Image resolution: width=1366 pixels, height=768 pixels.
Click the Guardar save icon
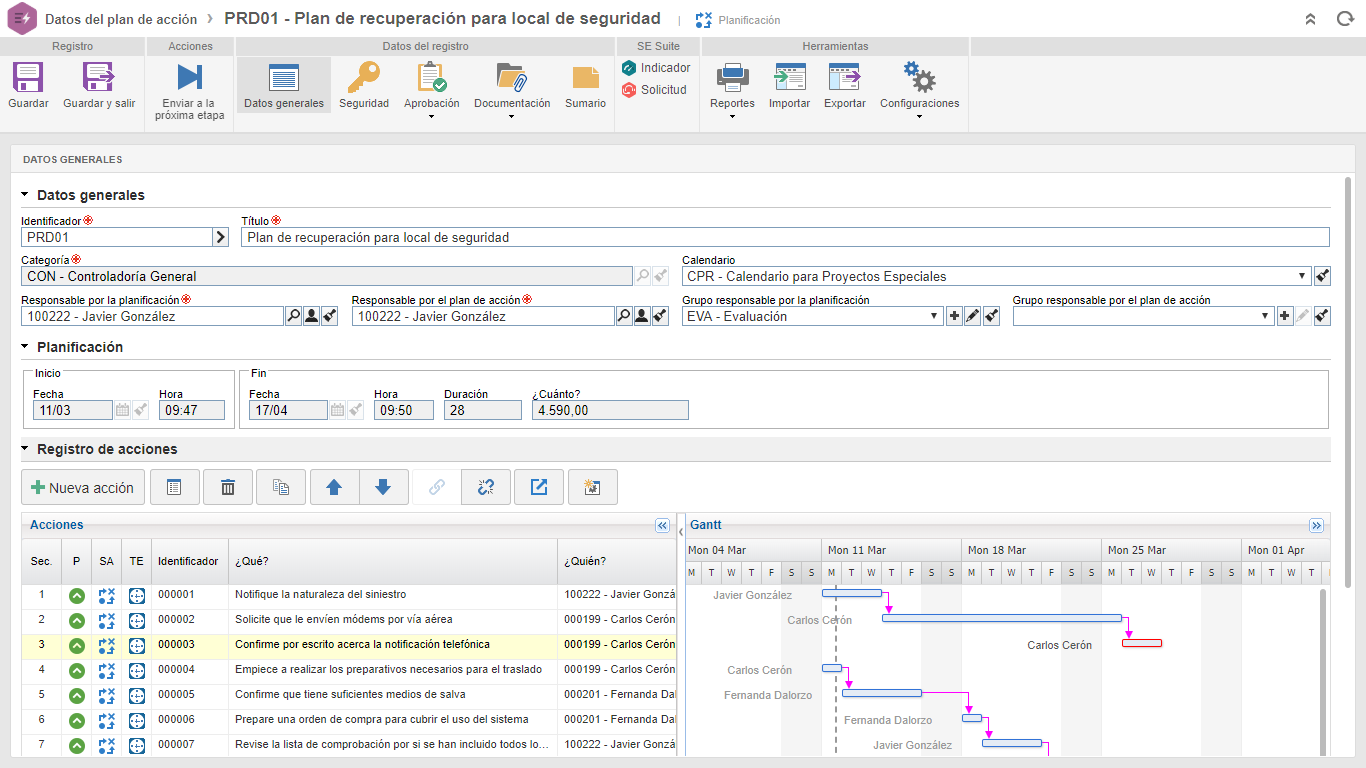point(28,78)
